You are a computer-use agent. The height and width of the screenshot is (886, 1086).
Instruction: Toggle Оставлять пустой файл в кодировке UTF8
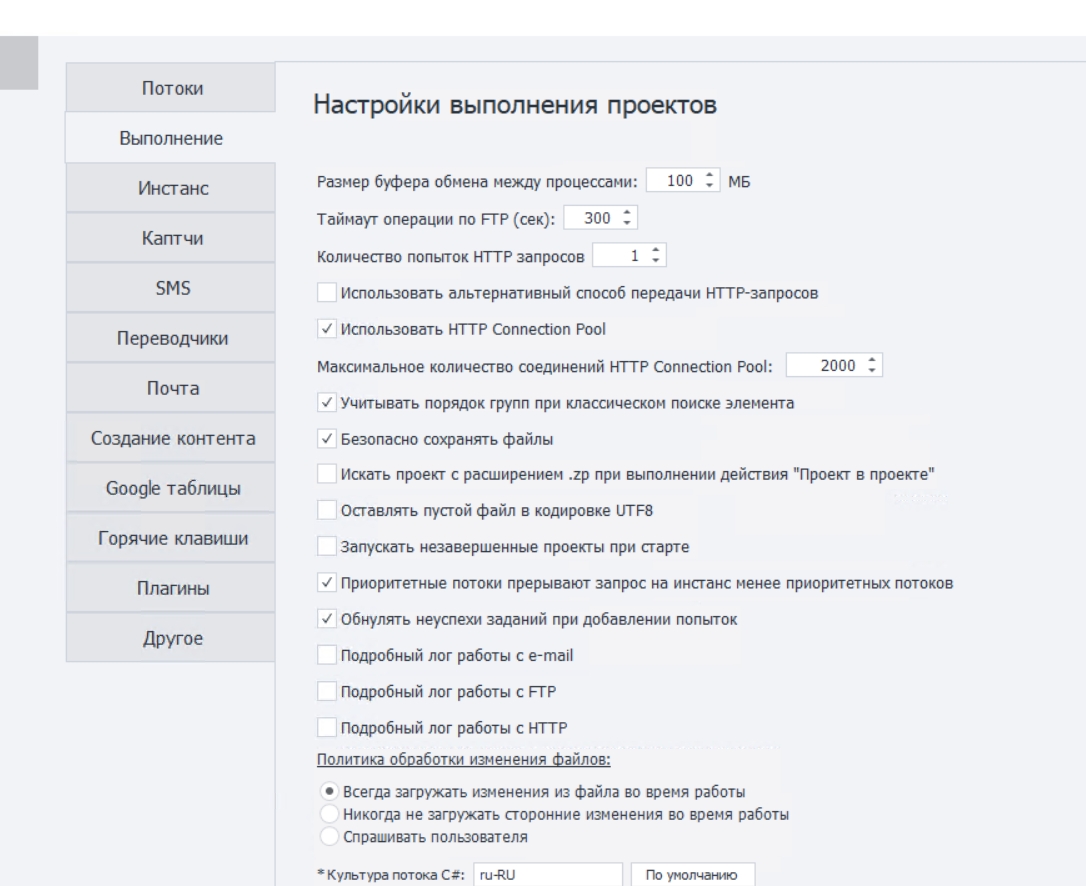coord(327,511)
